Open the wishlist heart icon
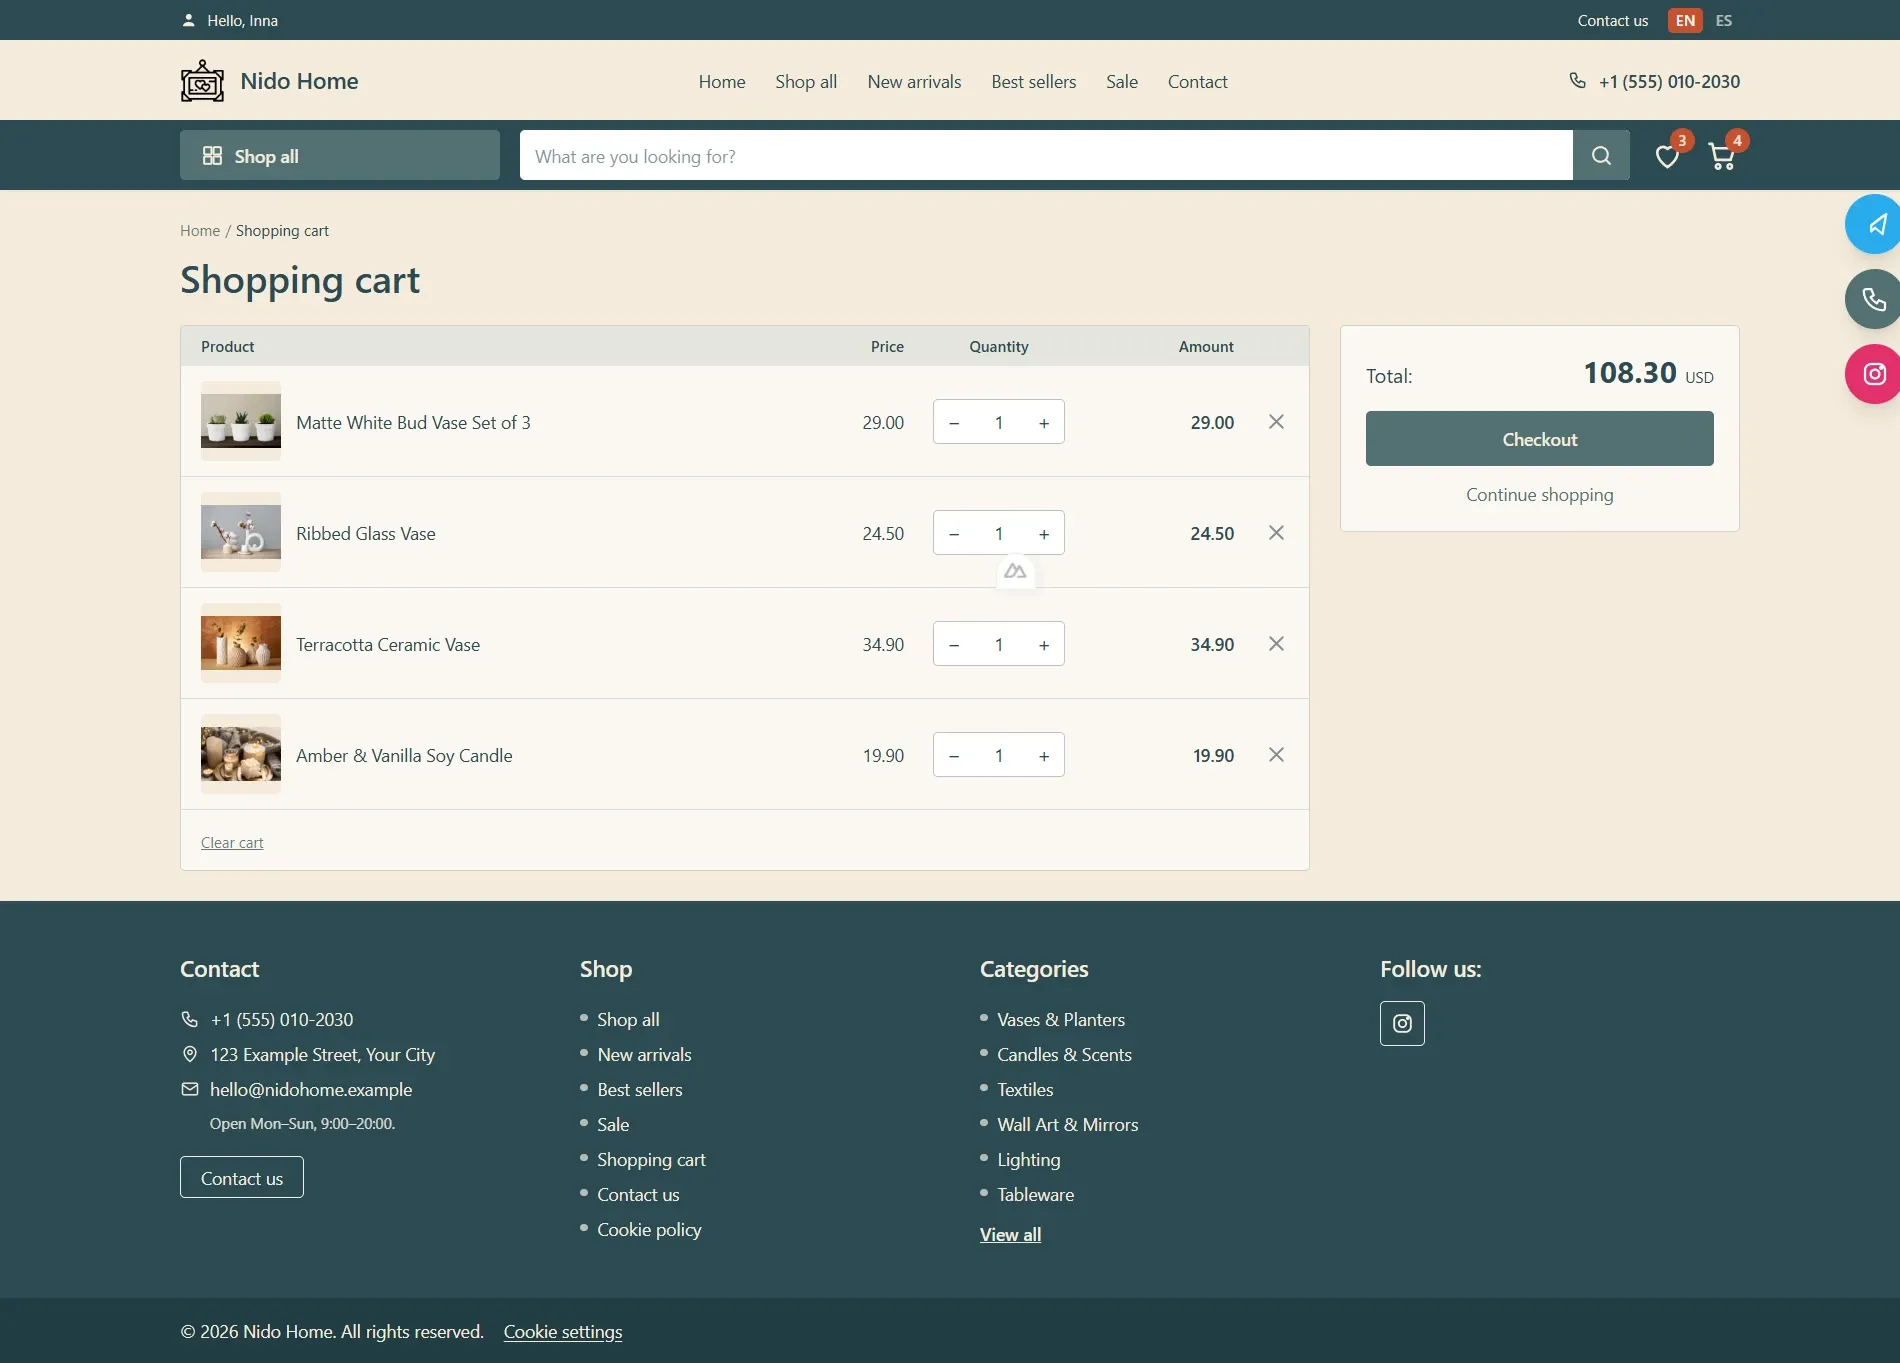 click(1667, 156)
